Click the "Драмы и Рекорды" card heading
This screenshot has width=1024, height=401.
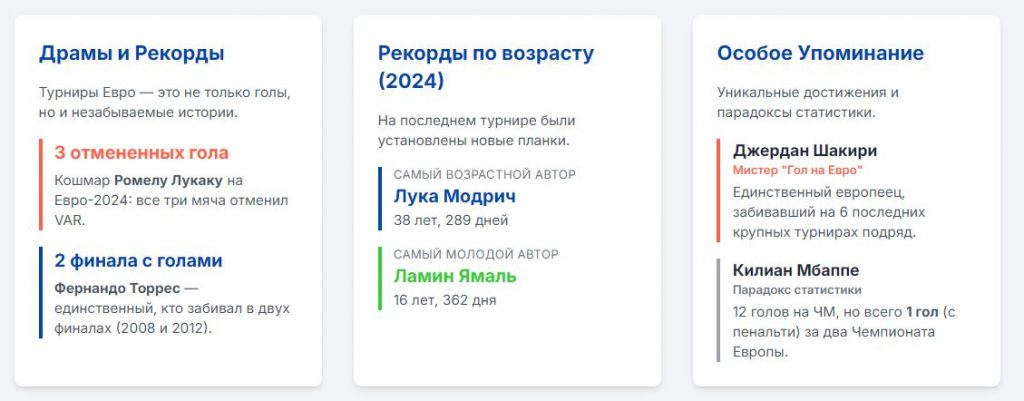pyautogui.click(x=131, y=54)
